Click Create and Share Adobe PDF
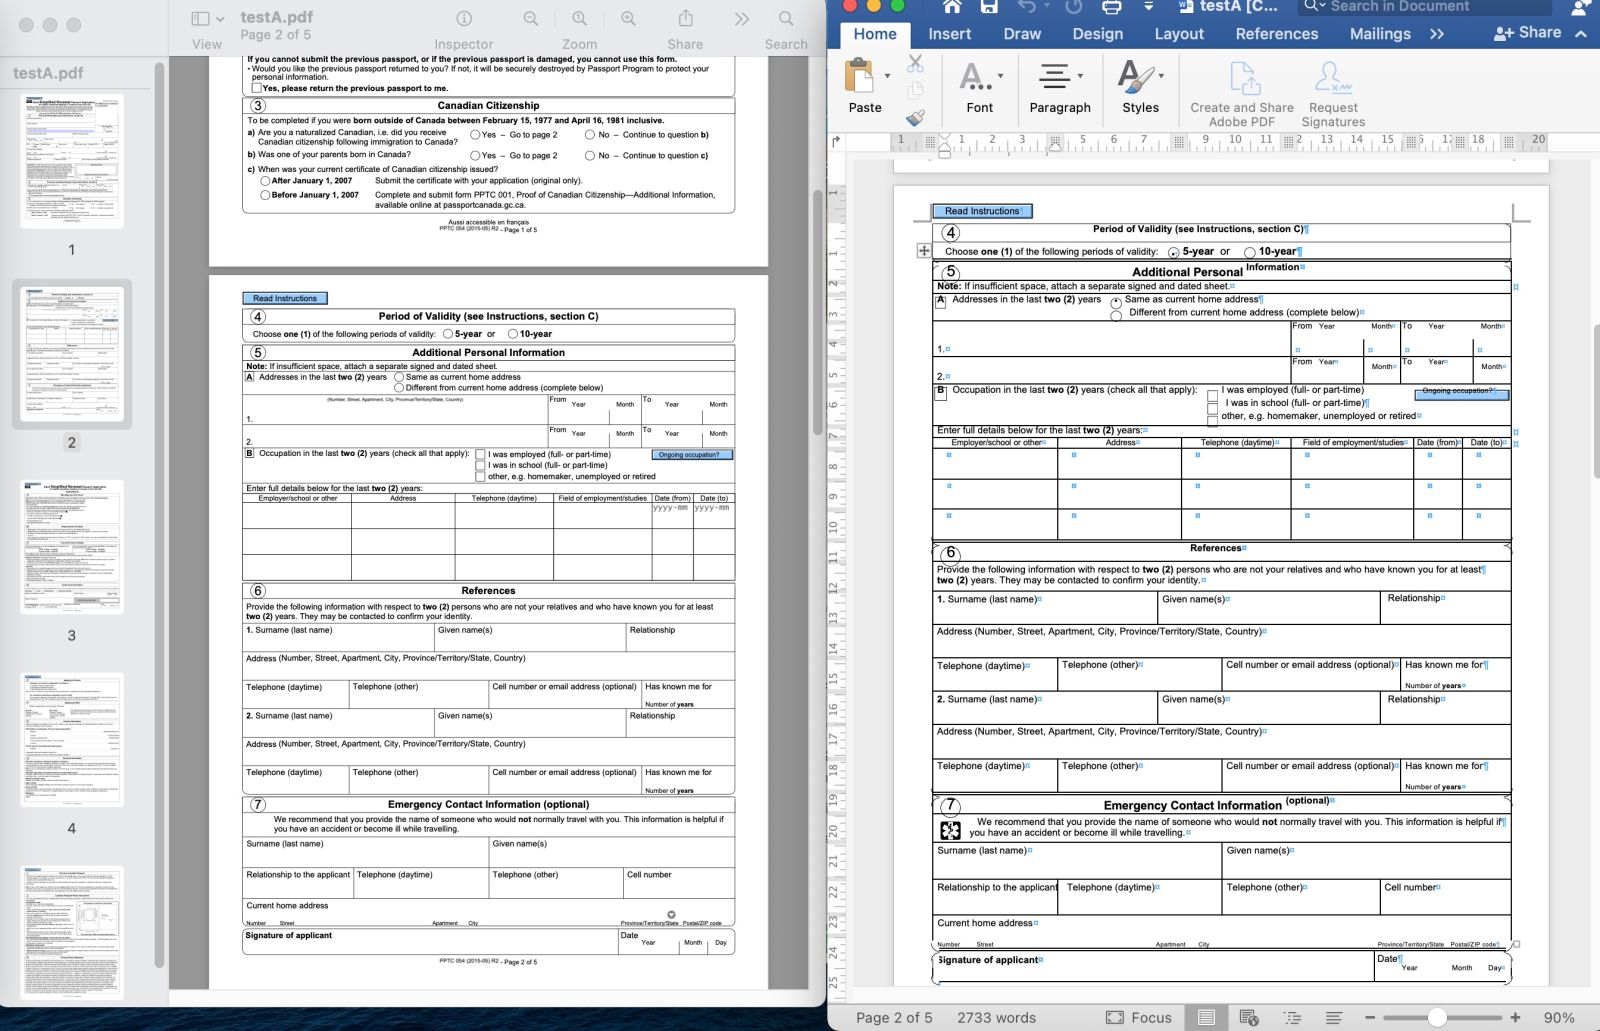The image size is (1600, 1031). click(1242, 94)
